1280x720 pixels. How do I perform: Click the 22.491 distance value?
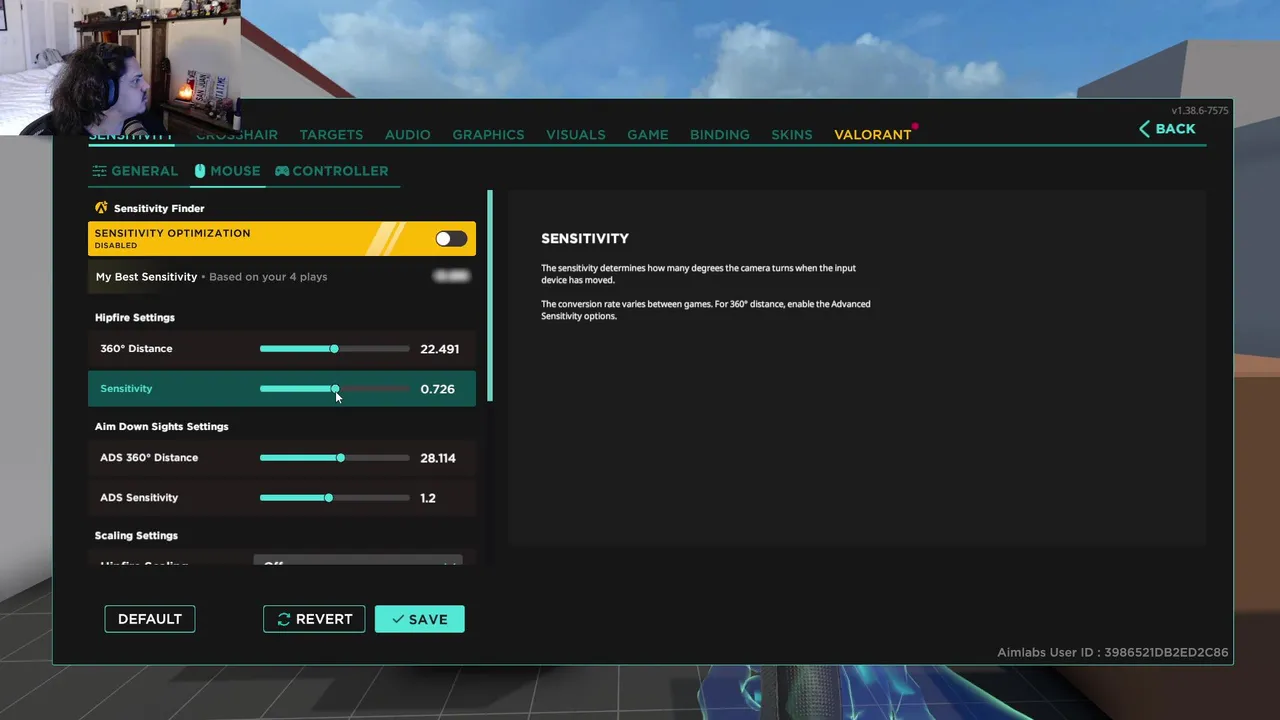440,349
